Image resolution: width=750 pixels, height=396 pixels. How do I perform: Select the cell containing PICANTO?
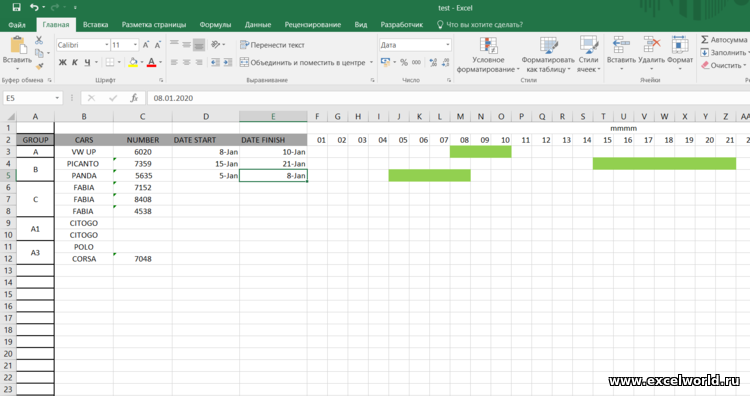pos(84,164)
